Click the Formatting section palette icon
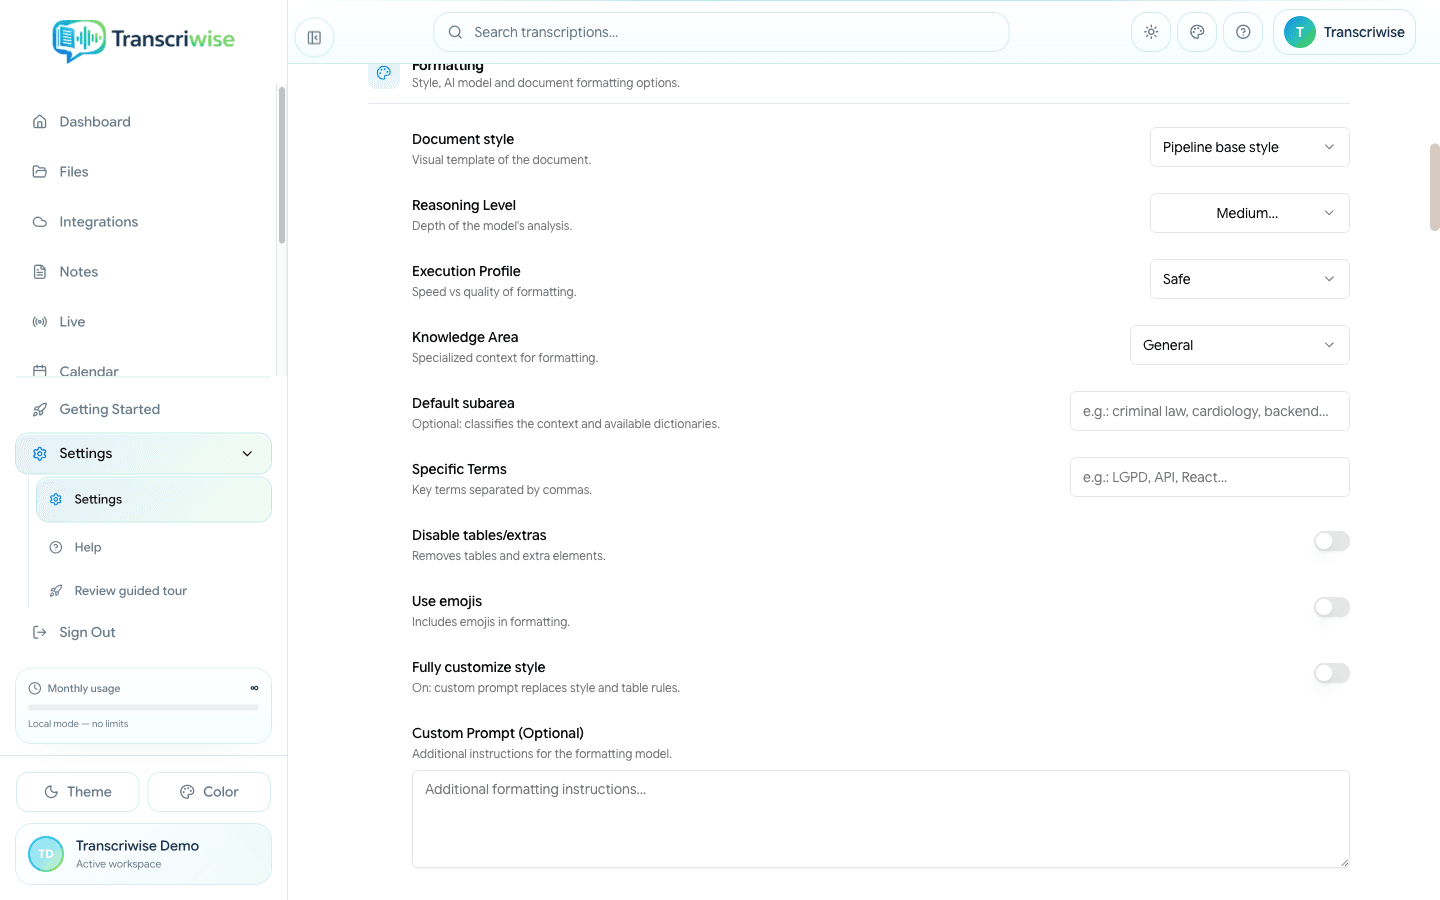Viewport: 1440px width, 900px height. (x=384, y=73)
